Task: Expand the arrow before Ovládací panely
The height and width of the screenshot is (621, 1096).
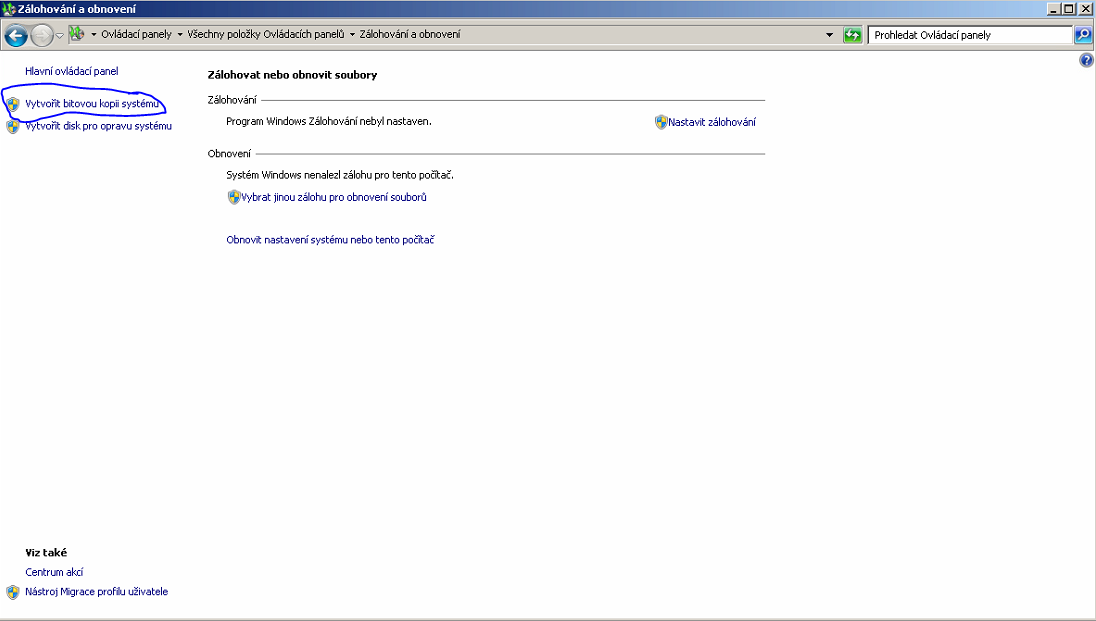Action: [x=94, y=34]
